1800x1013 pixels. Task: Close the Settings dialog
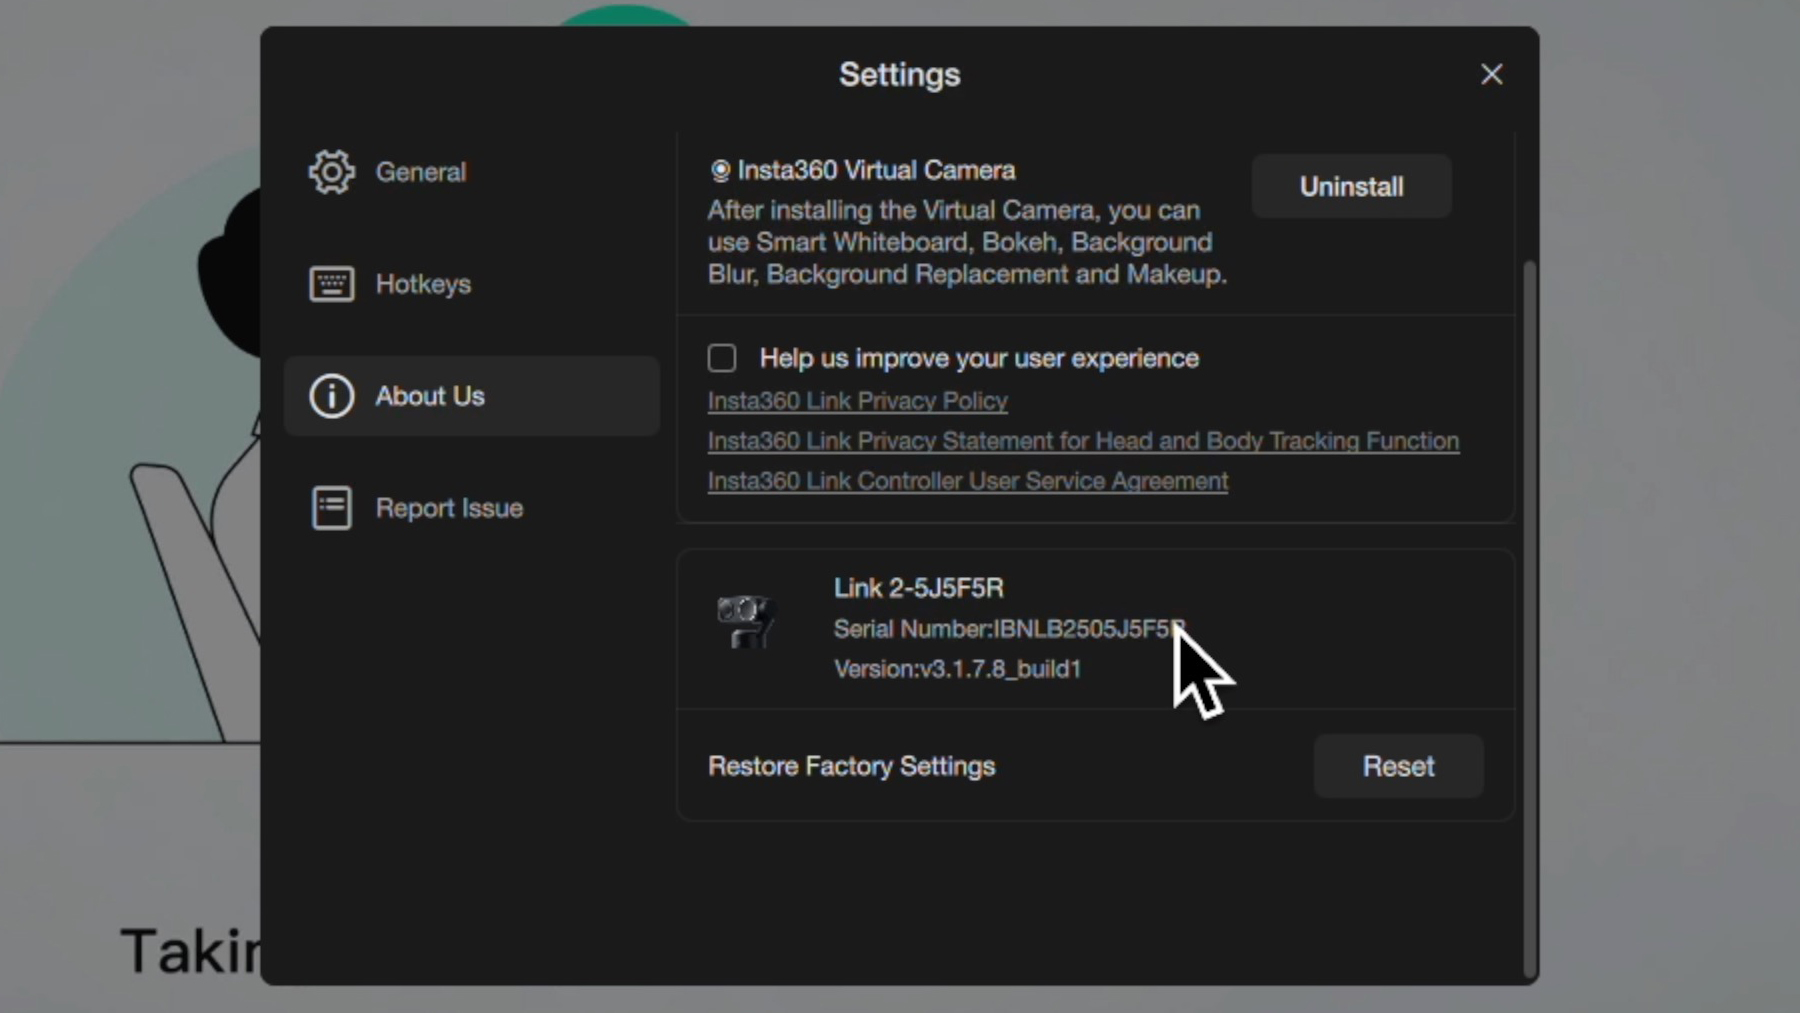coord(1491,74)
